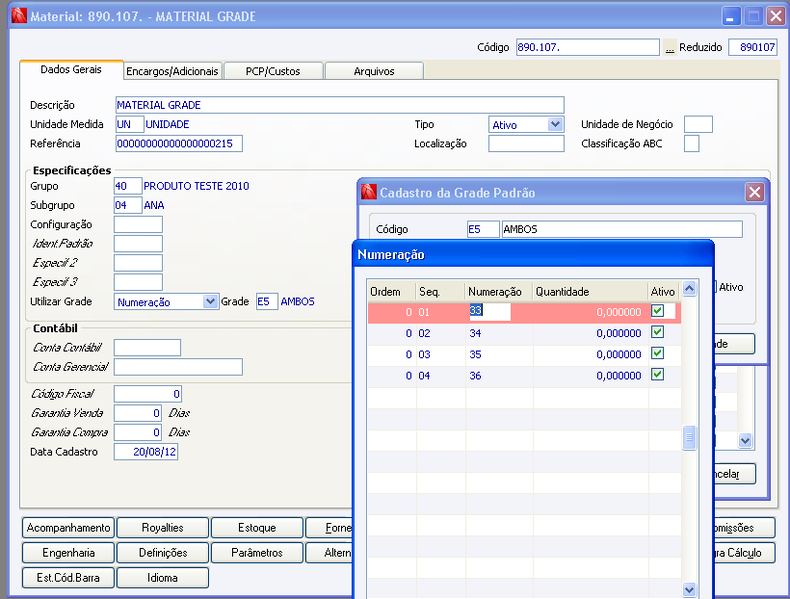This screenshot has width=790, height=599.
Task: Toggle Ativo checkbox for numeração 35
Action: 657,353
